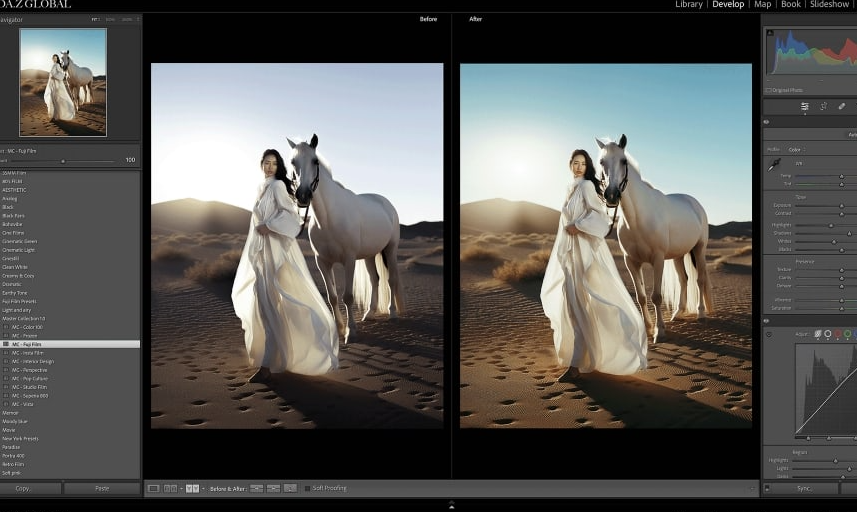This screenshot has height=512, width=857.
Task: Toggle the sync switch beside Sync button
Action: (x=767, y=488)
